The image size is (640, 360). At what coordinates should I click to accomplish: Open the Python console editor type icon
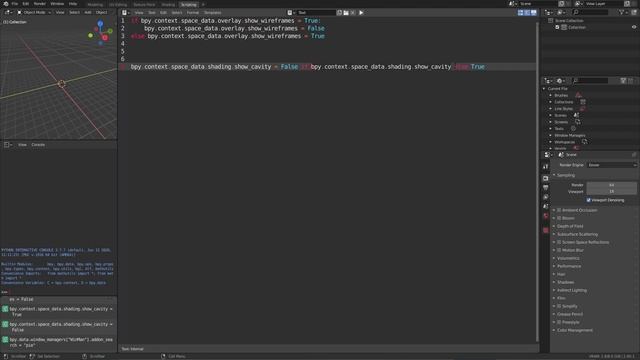8,145
